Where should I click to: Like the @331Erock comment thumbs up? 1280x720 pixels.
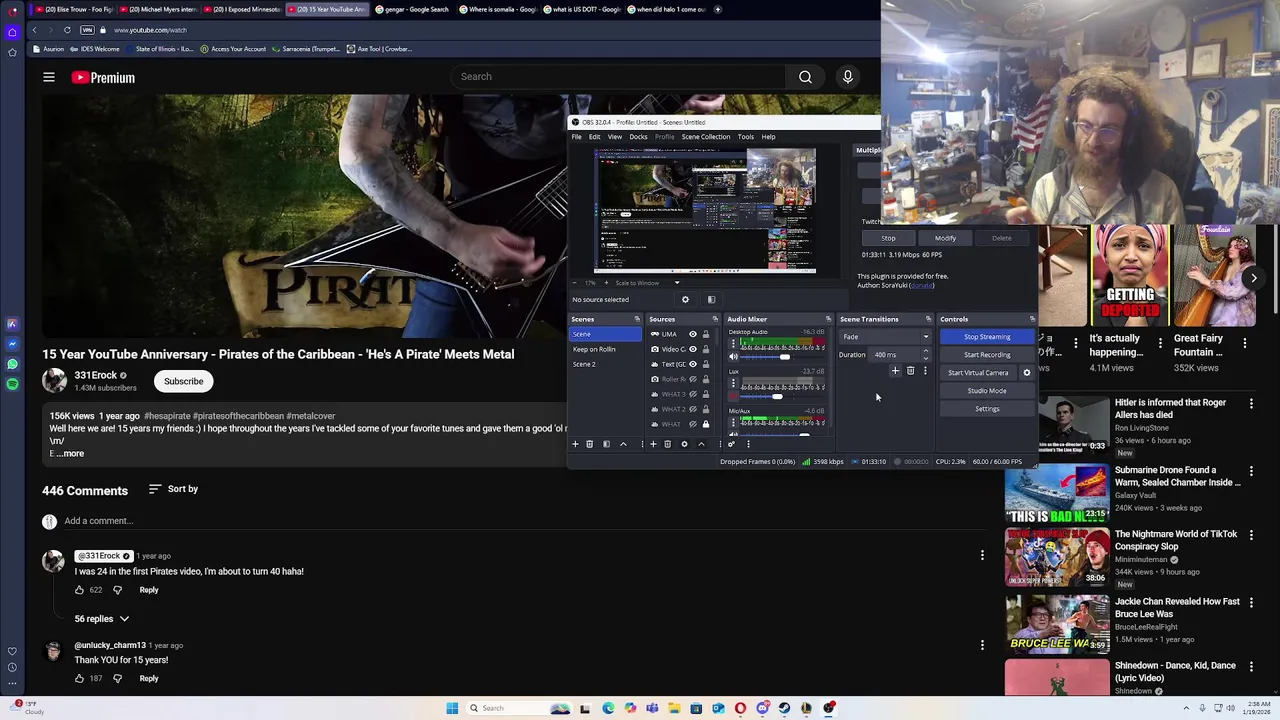(79, 590)
